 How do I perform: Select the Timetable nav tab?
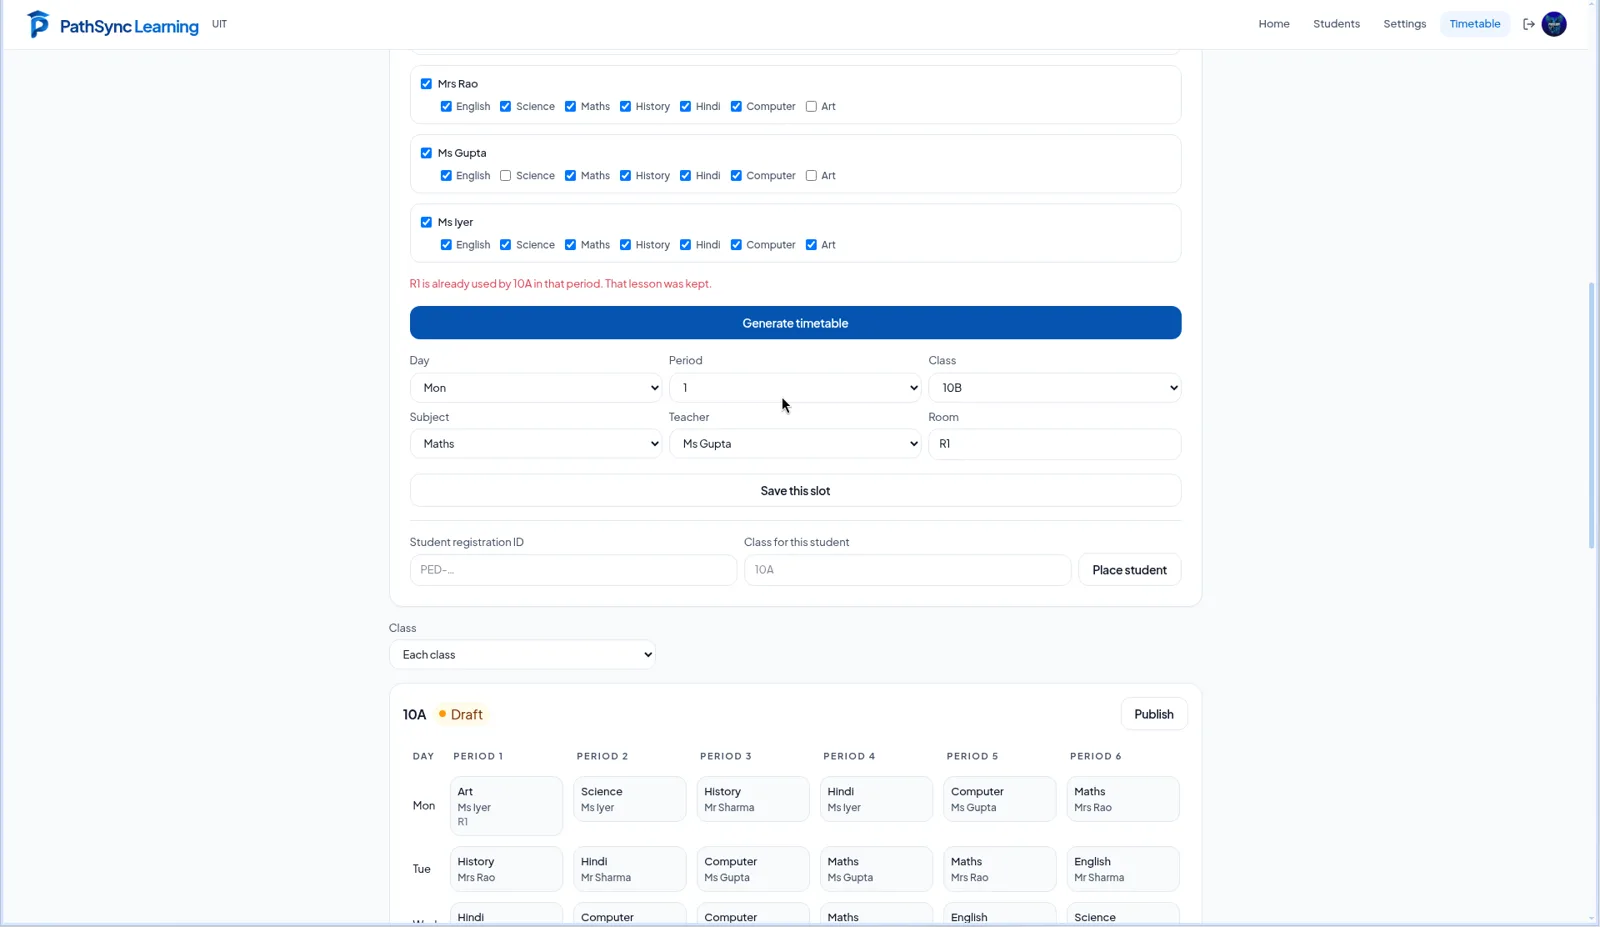pyautogui.click(x=1475, y=24)
